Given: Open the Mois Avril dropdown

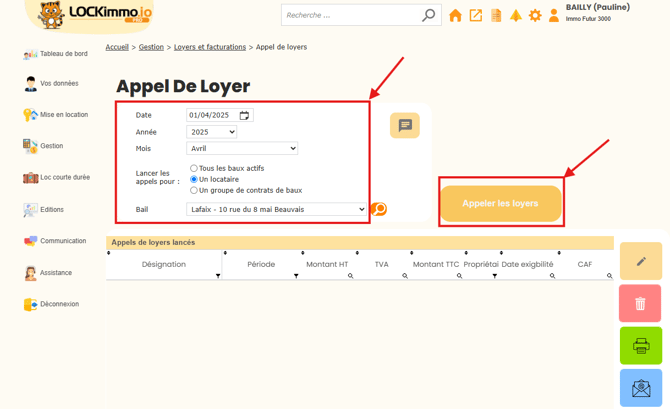Looking at the screenshot, I should 242,148.
